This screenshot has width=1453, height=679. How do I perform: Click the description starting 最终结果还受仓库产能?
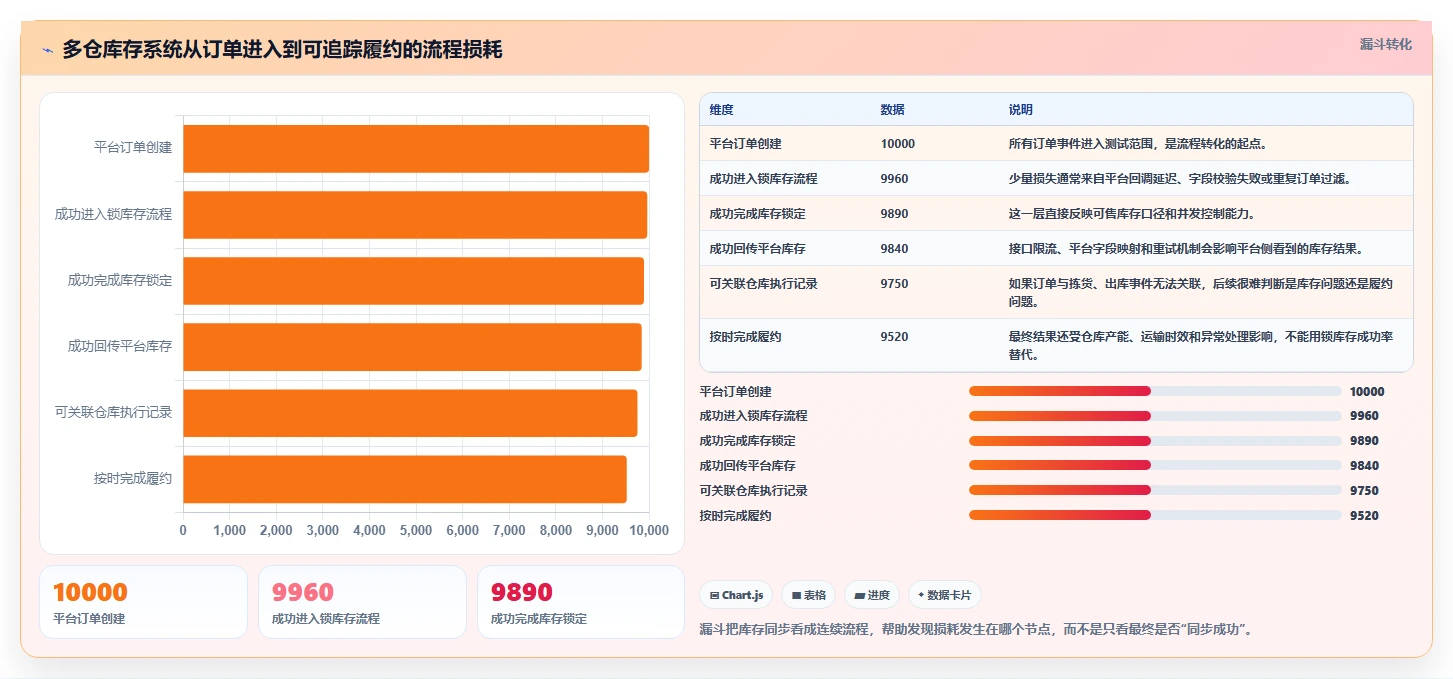click(x=1200, y=346)
